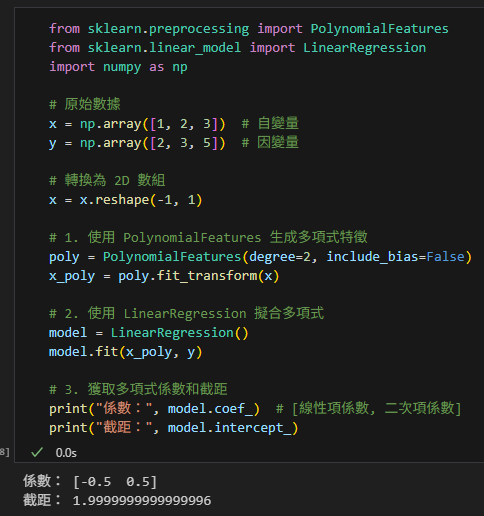Click the line "model = LinearRegression()"
The image size is (484, 516).
(x=149, y=333)
